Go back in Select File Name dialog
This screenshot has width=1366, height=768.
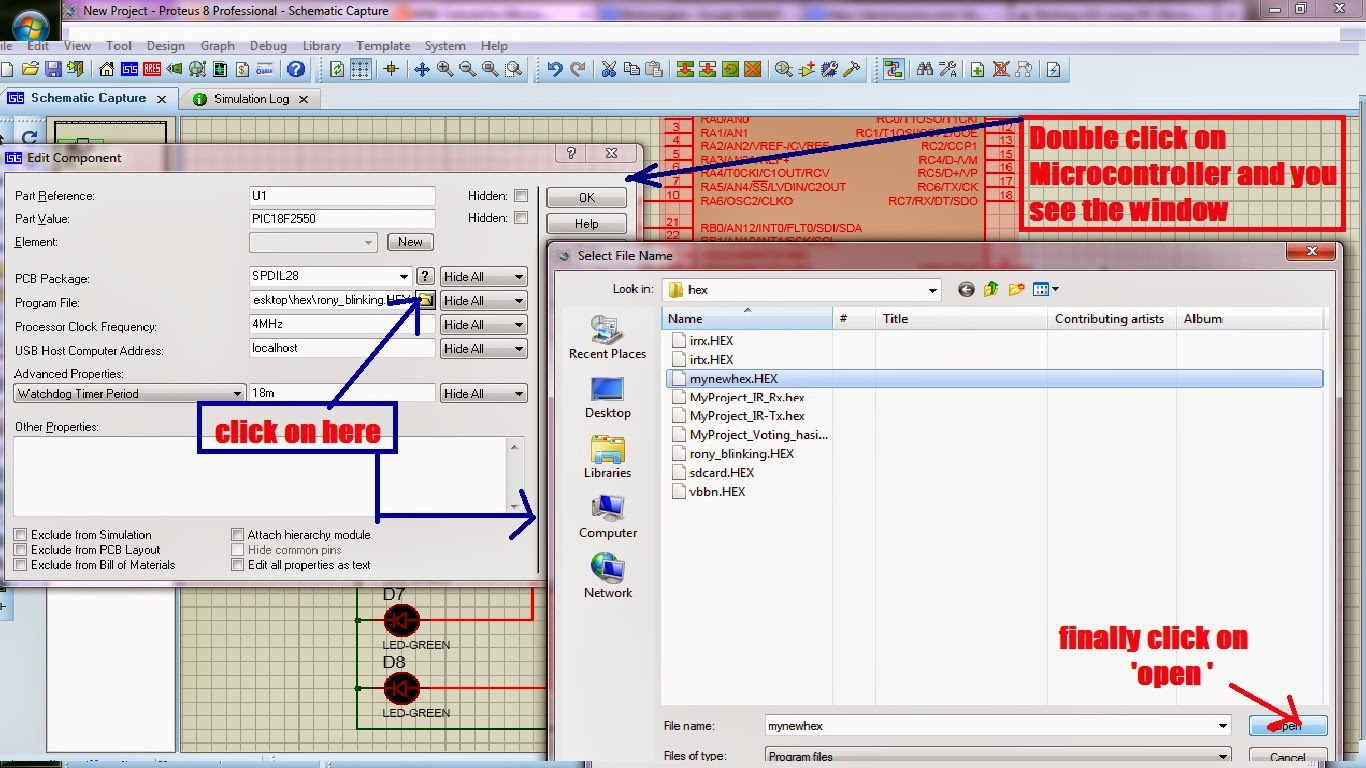pyautogui.click(x=966, y=289)
